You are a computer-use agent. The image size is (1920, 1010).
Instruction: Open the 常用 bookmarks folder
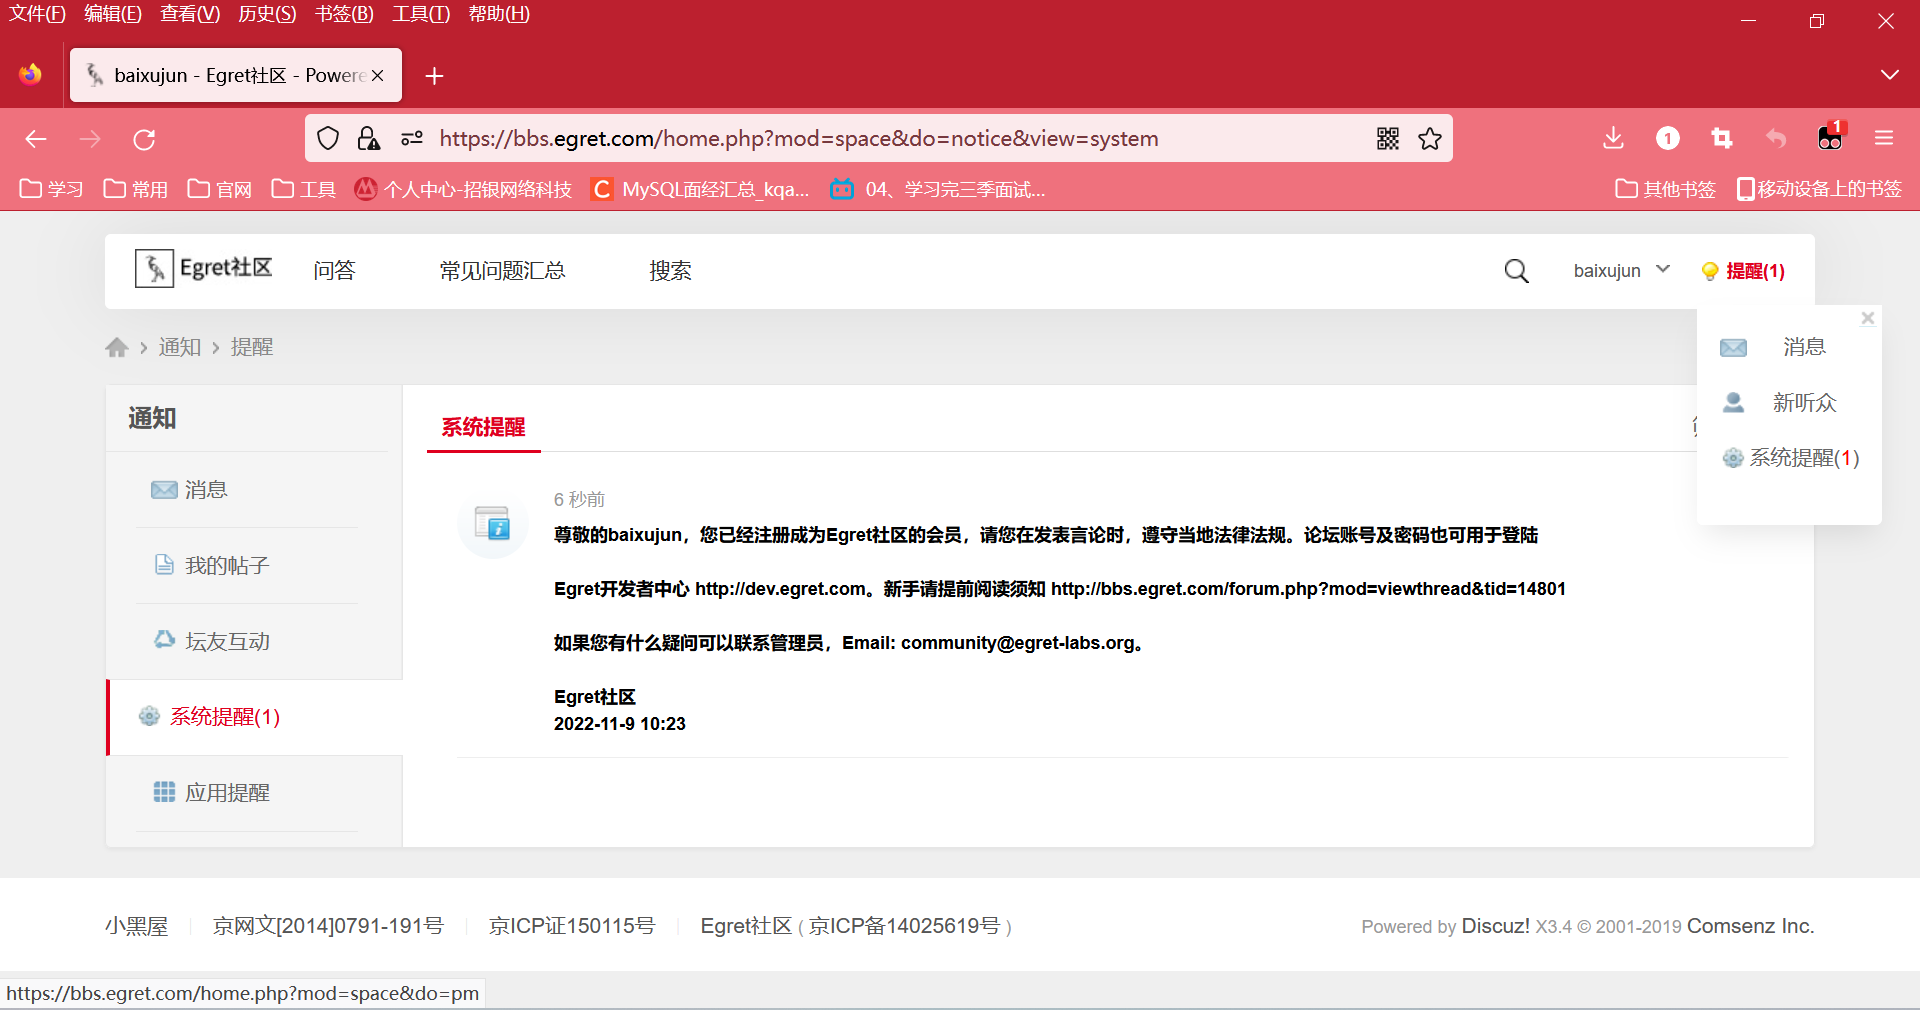[x=136, y=189]
